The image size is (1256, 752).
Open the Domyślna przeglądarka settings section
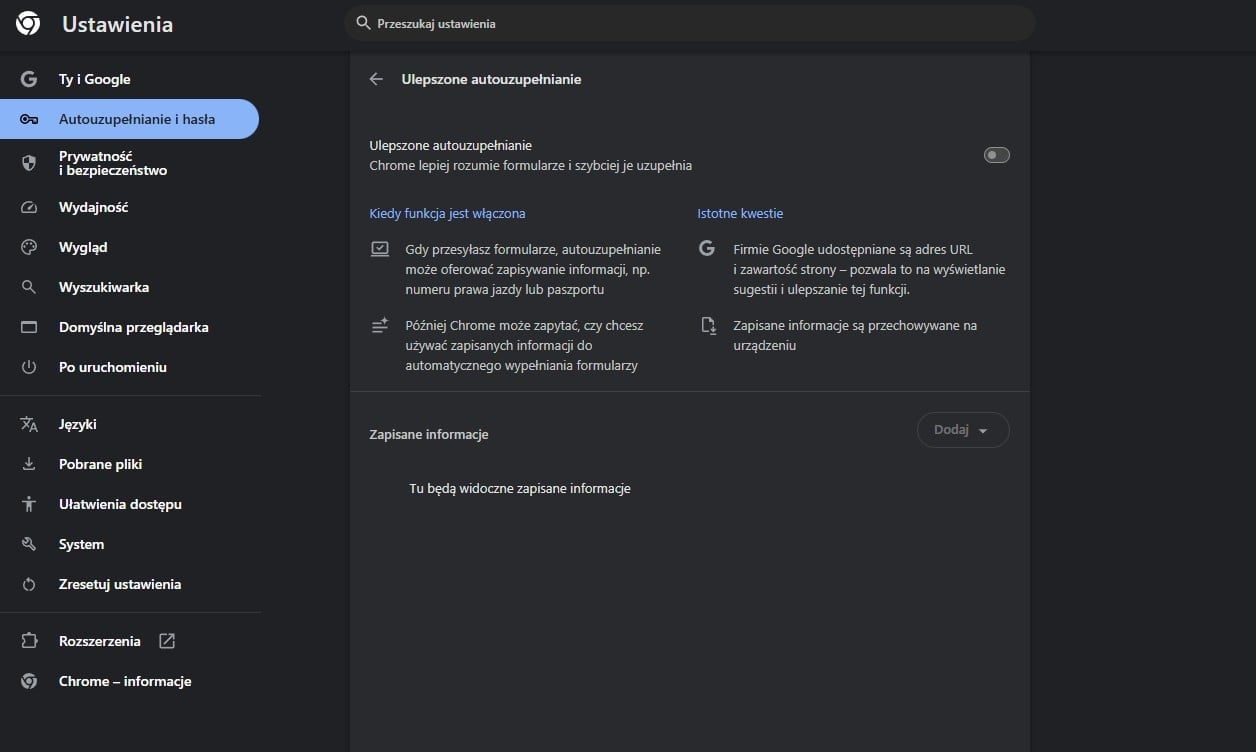coord(133,327)
